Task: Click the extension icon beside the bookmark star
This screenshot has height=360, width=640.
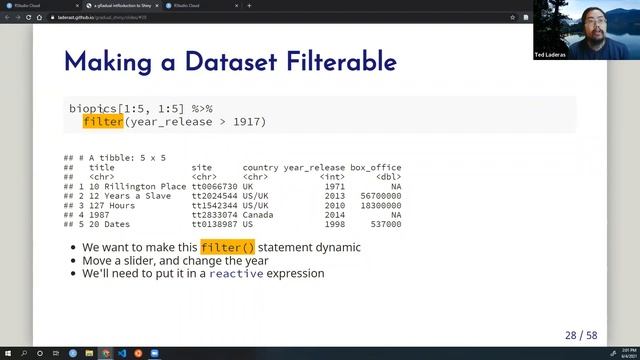Action: 526,18
